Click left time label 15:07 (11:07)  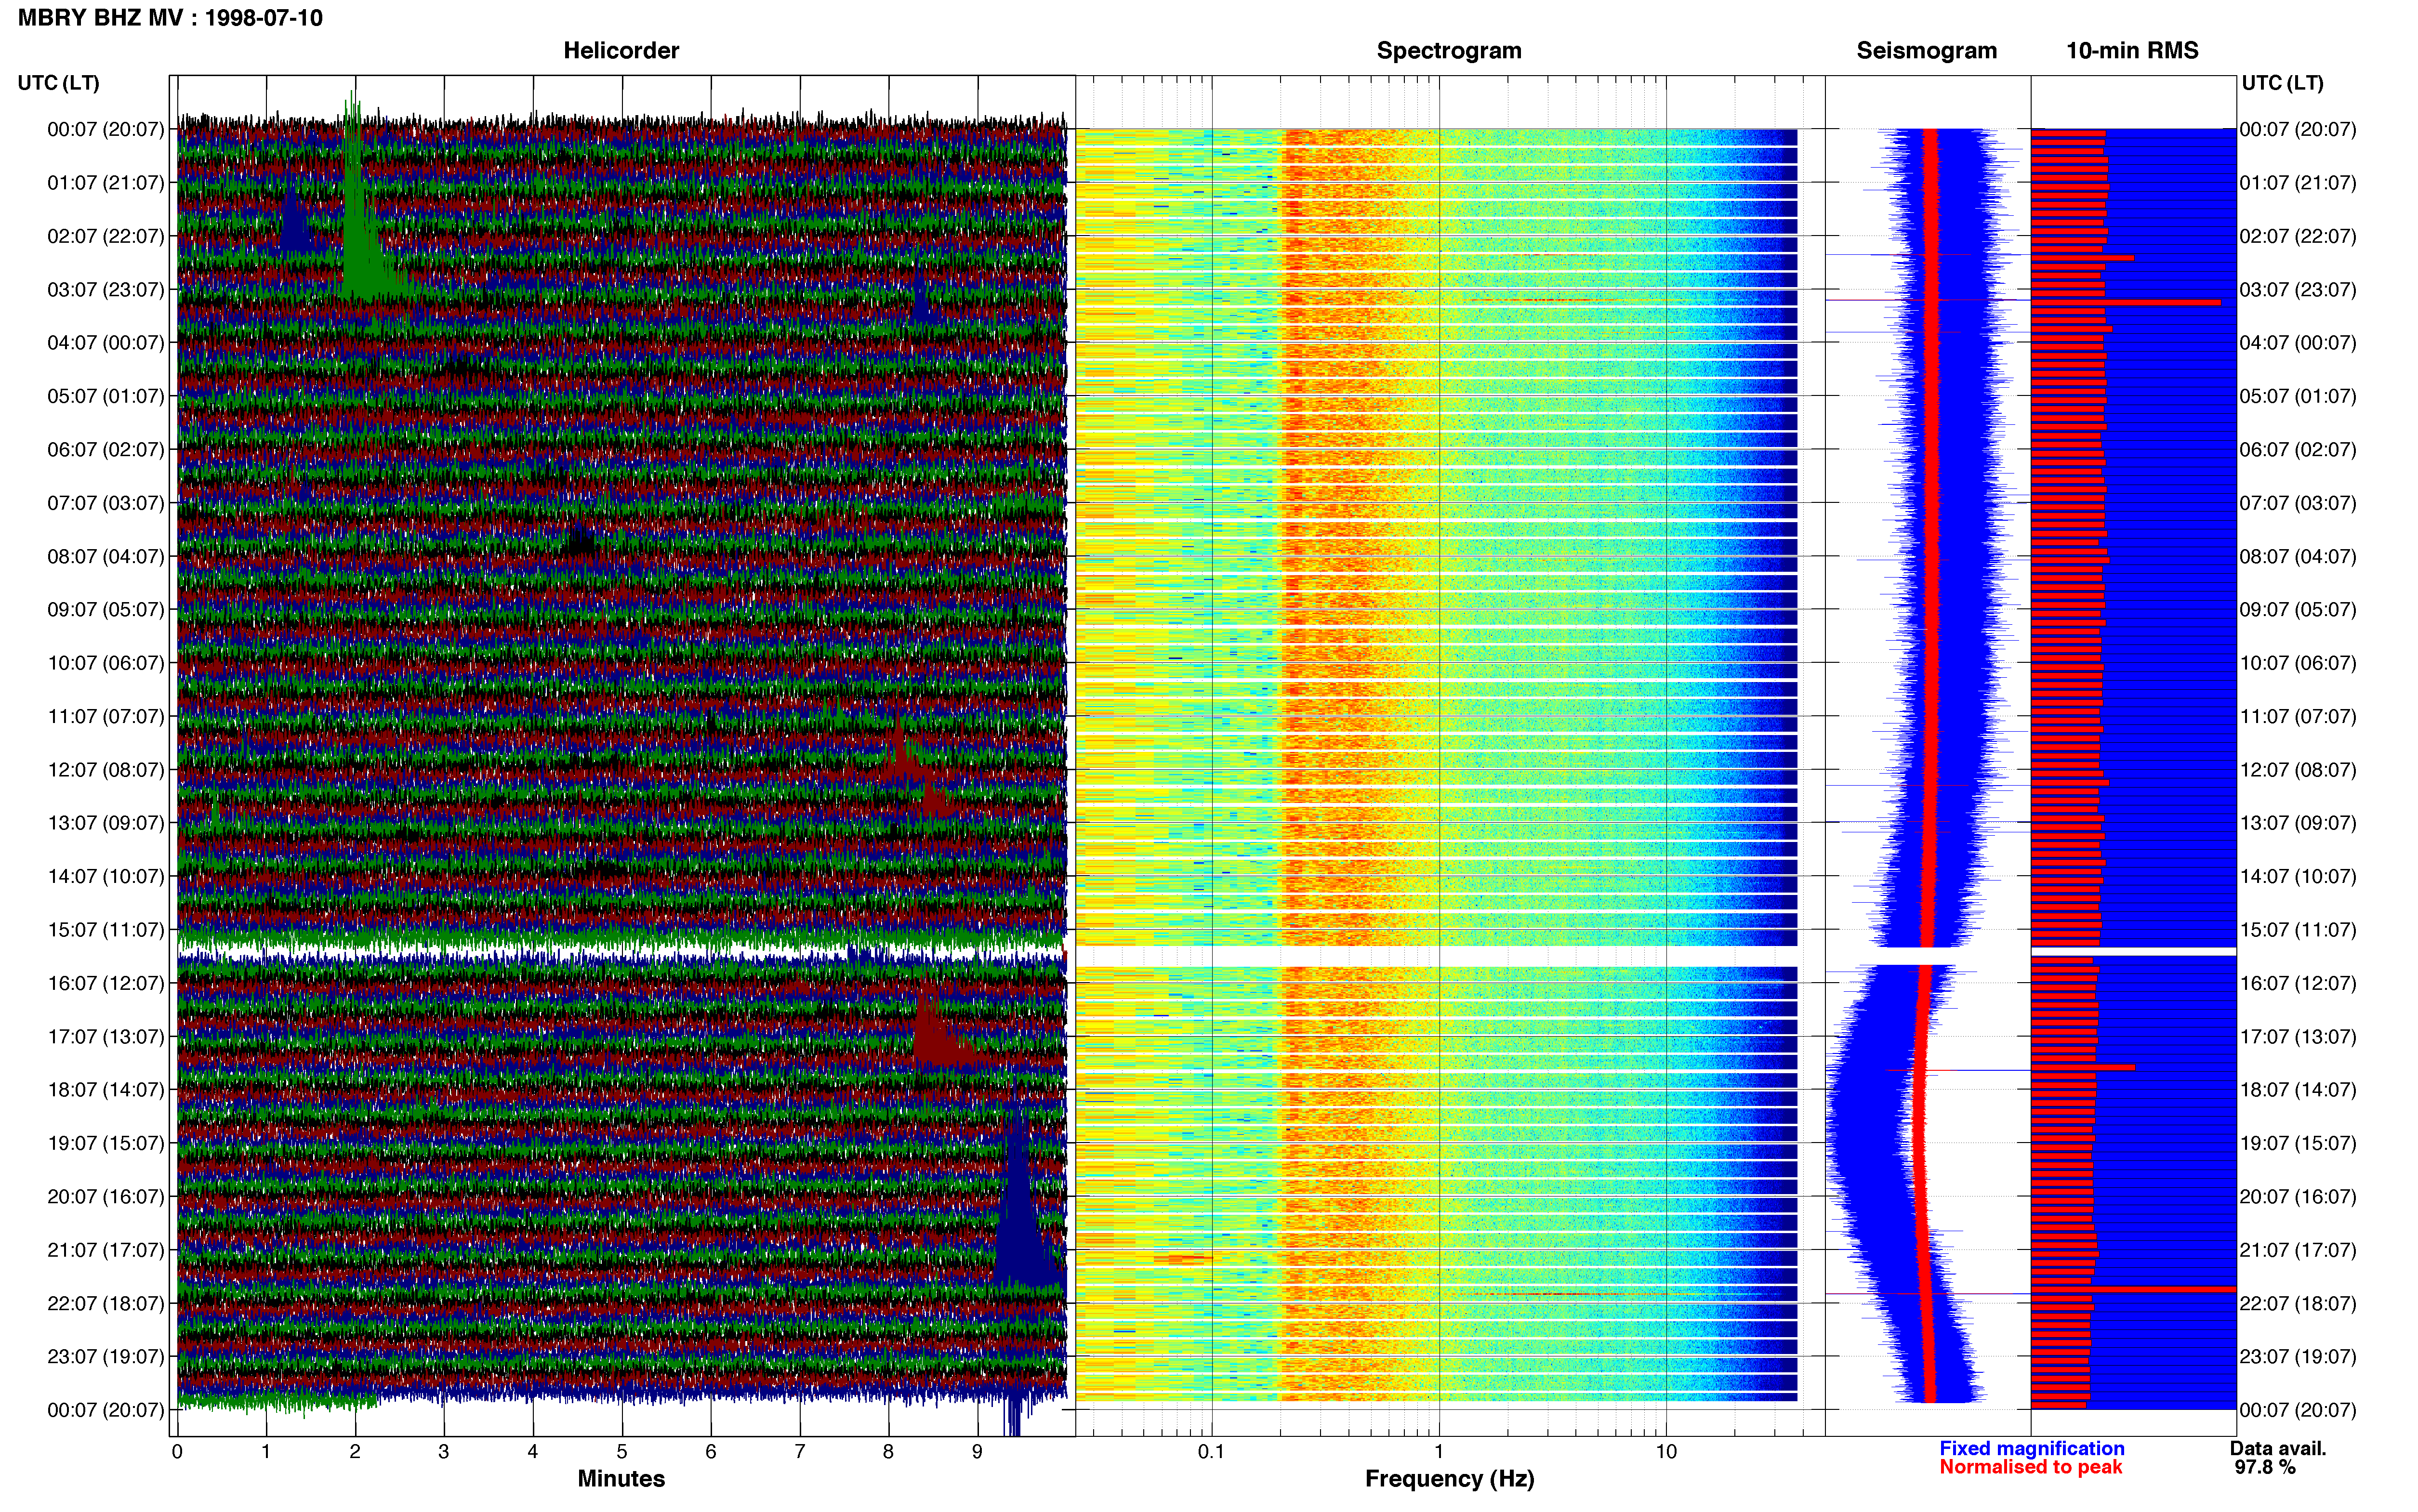pos(106,930)
